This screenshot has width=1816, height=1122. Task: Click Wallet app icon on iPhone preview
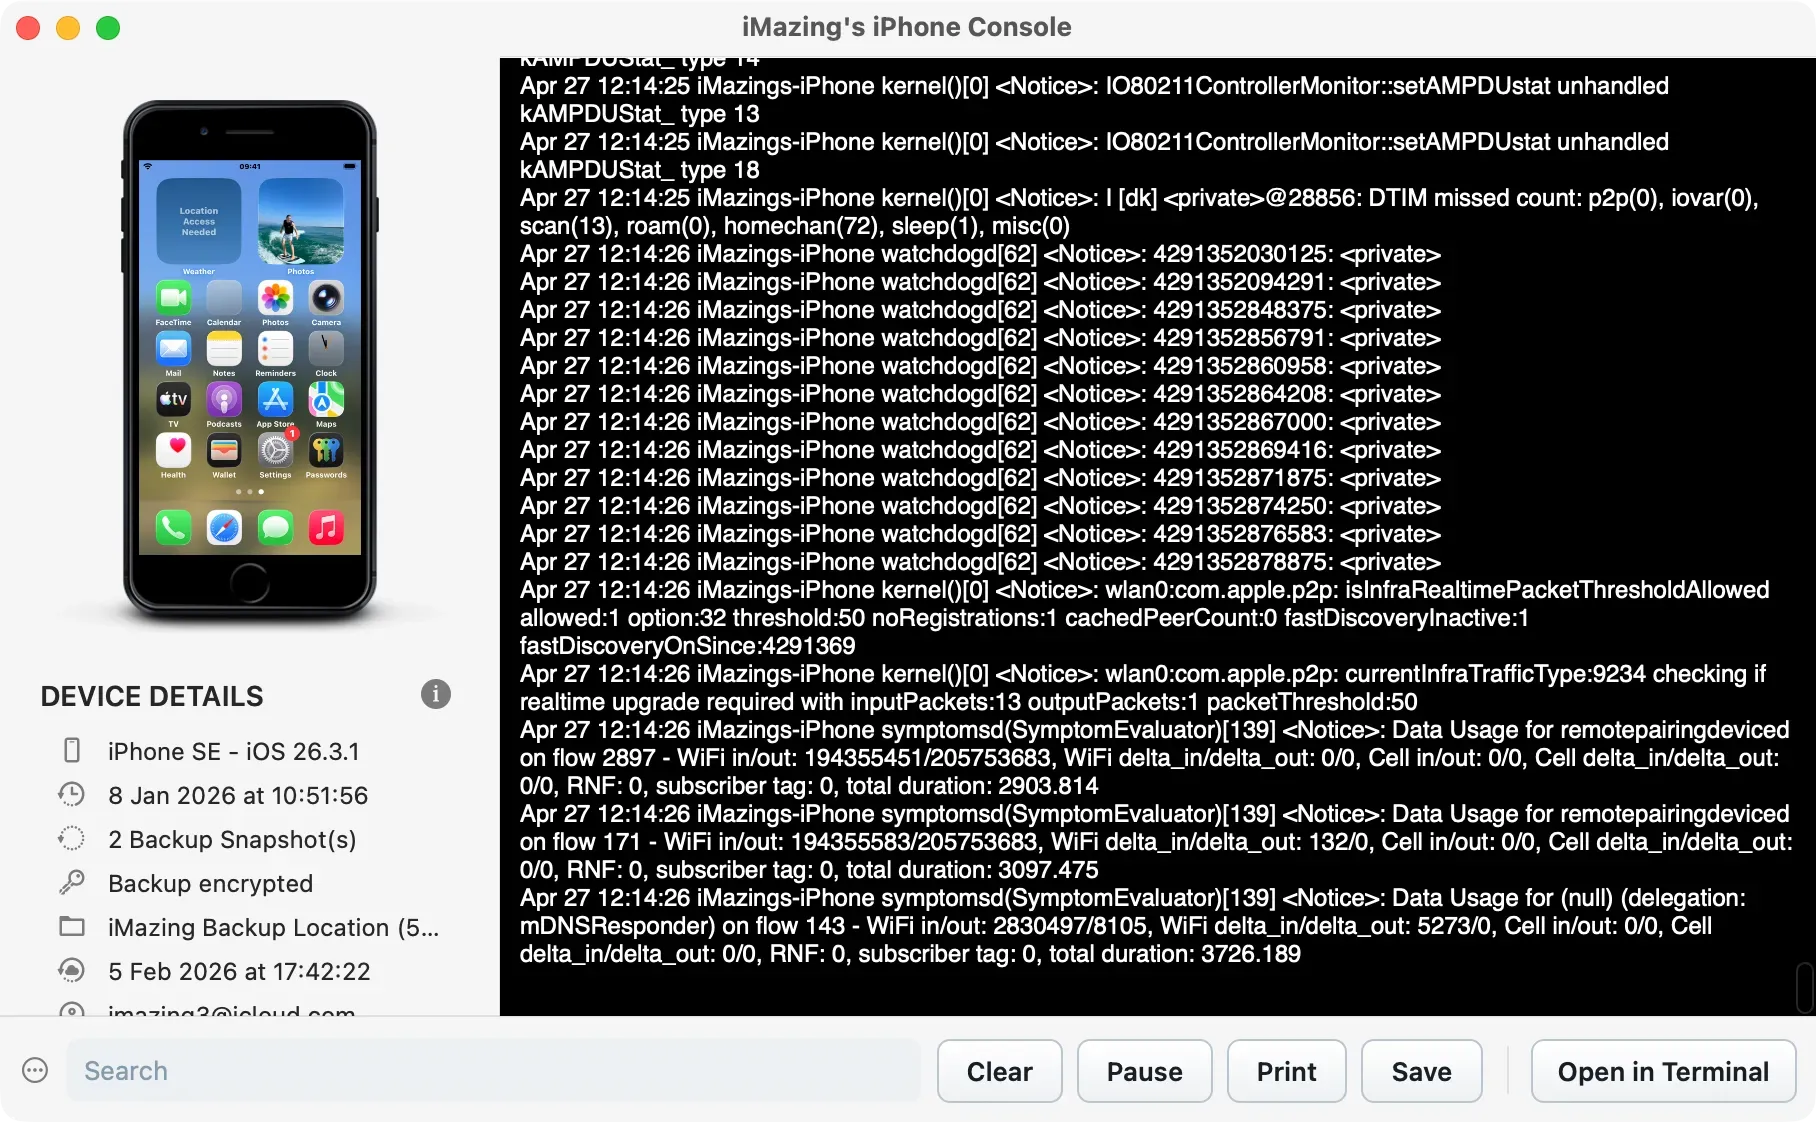pos(224,451)
